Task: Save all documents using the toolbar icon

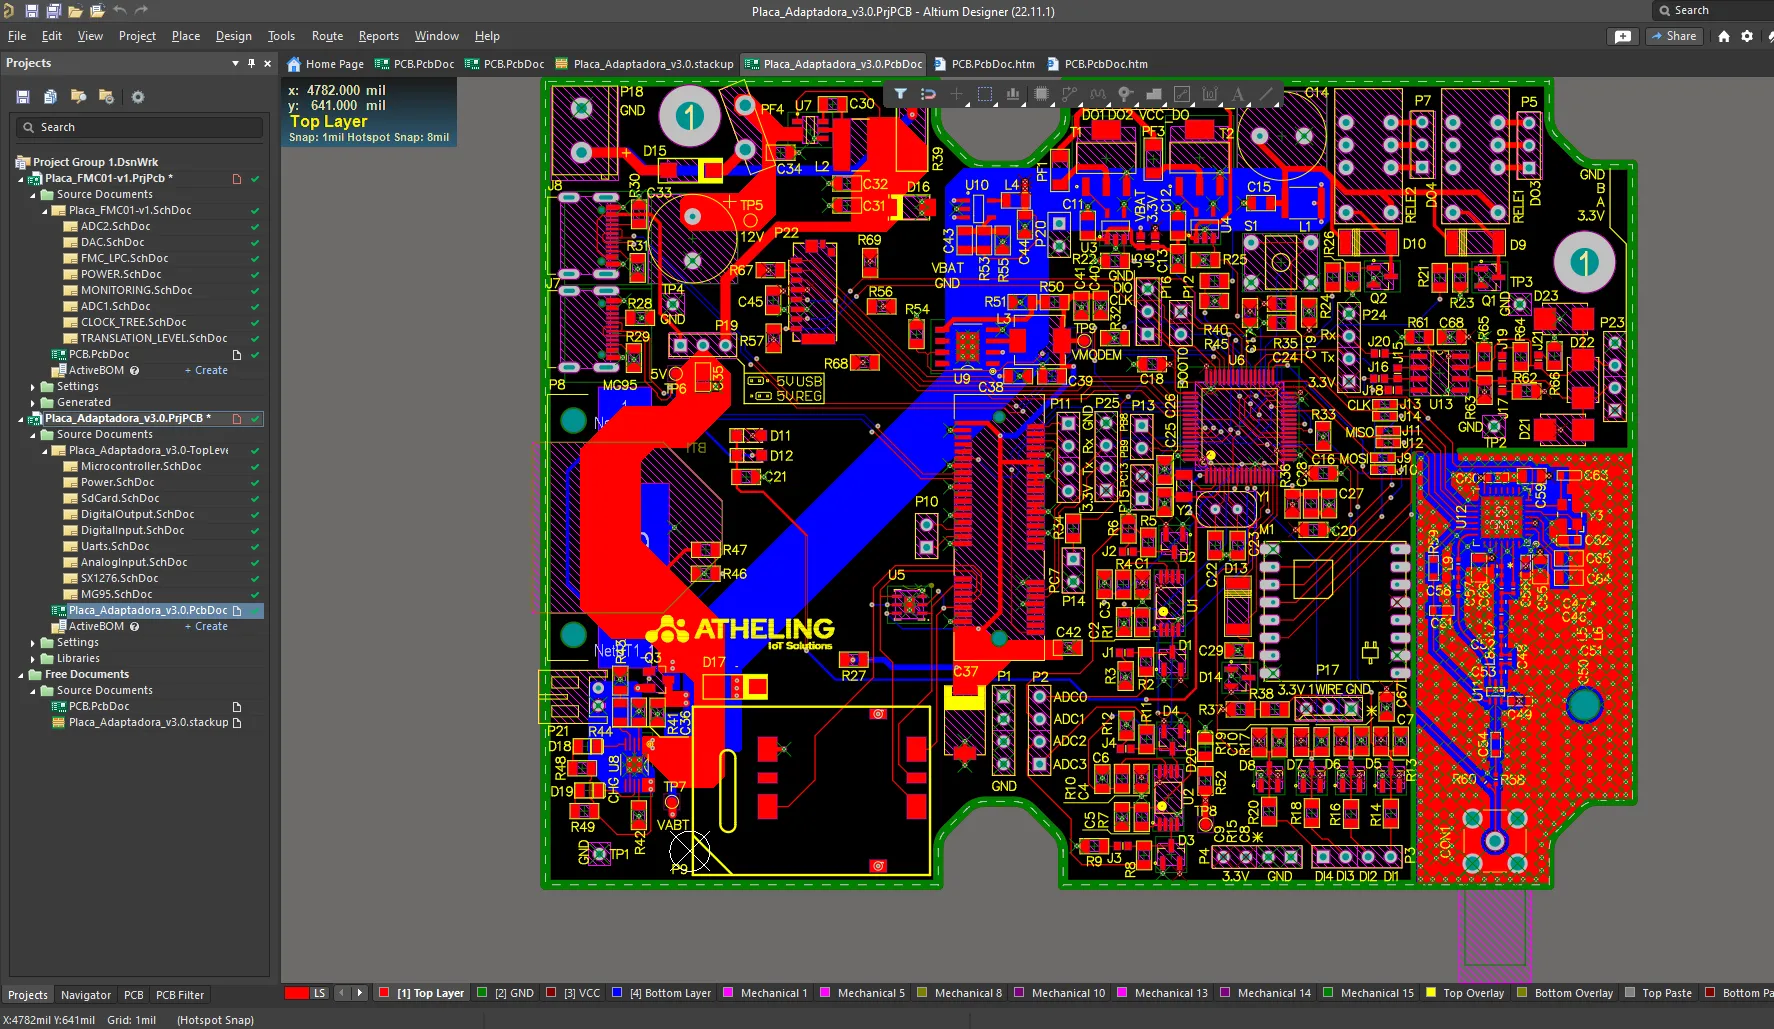Action: [50, 96]
